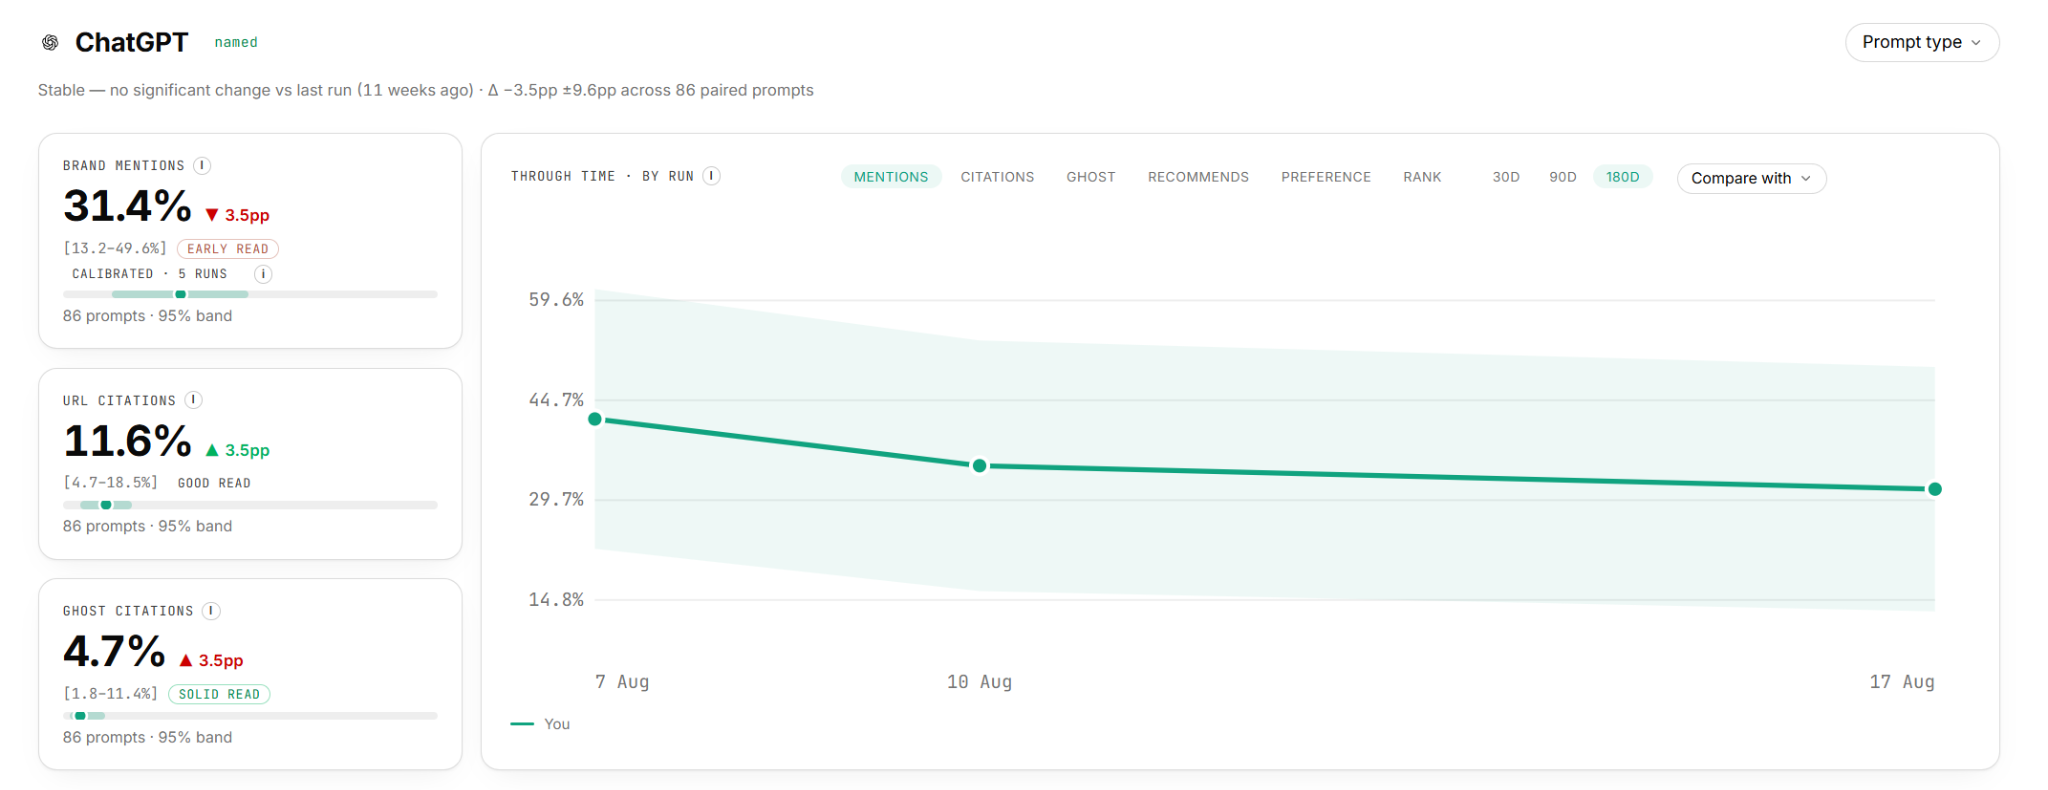Switch to the Recommends chart tab

[x=1198, y=177]
